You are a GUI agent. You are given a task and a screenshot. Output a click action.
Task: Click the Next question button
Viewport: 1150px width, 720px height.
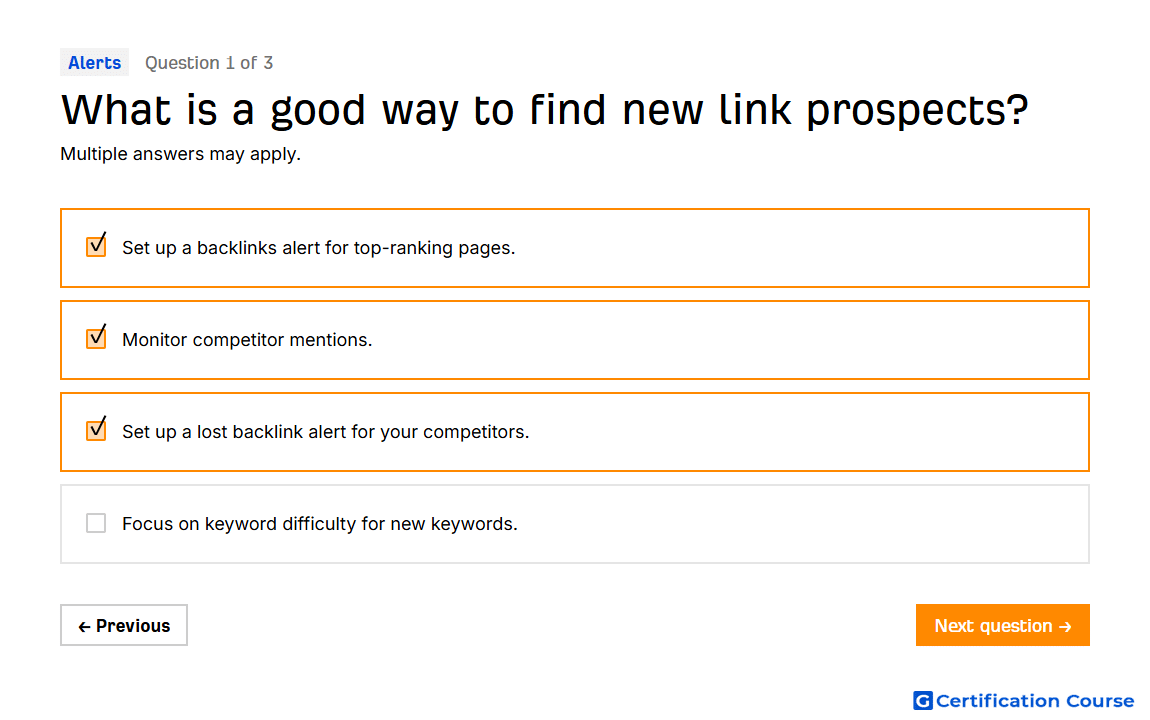1002,625
